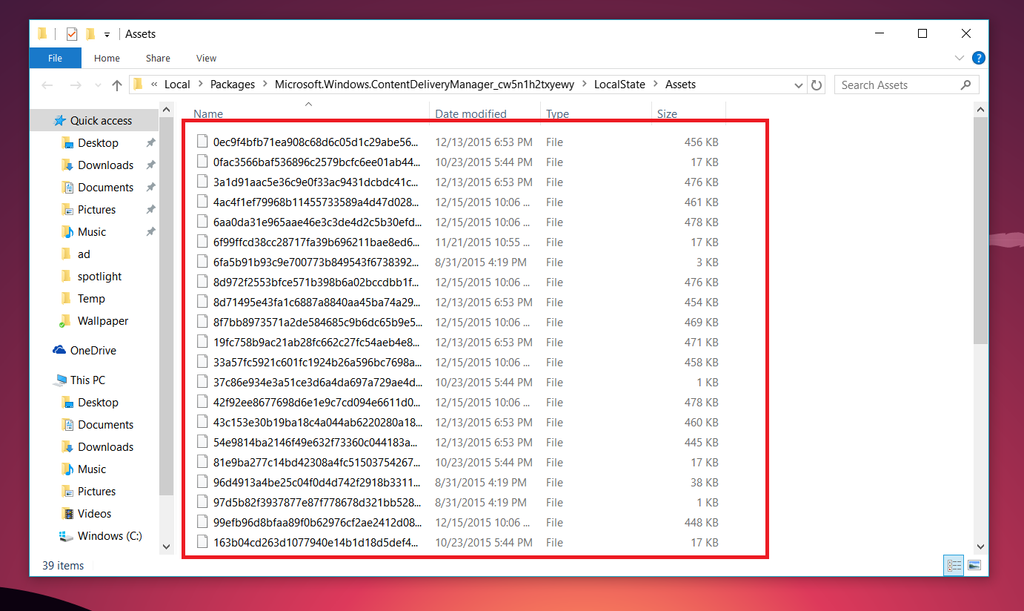Open the File menu

pos(55,58)
